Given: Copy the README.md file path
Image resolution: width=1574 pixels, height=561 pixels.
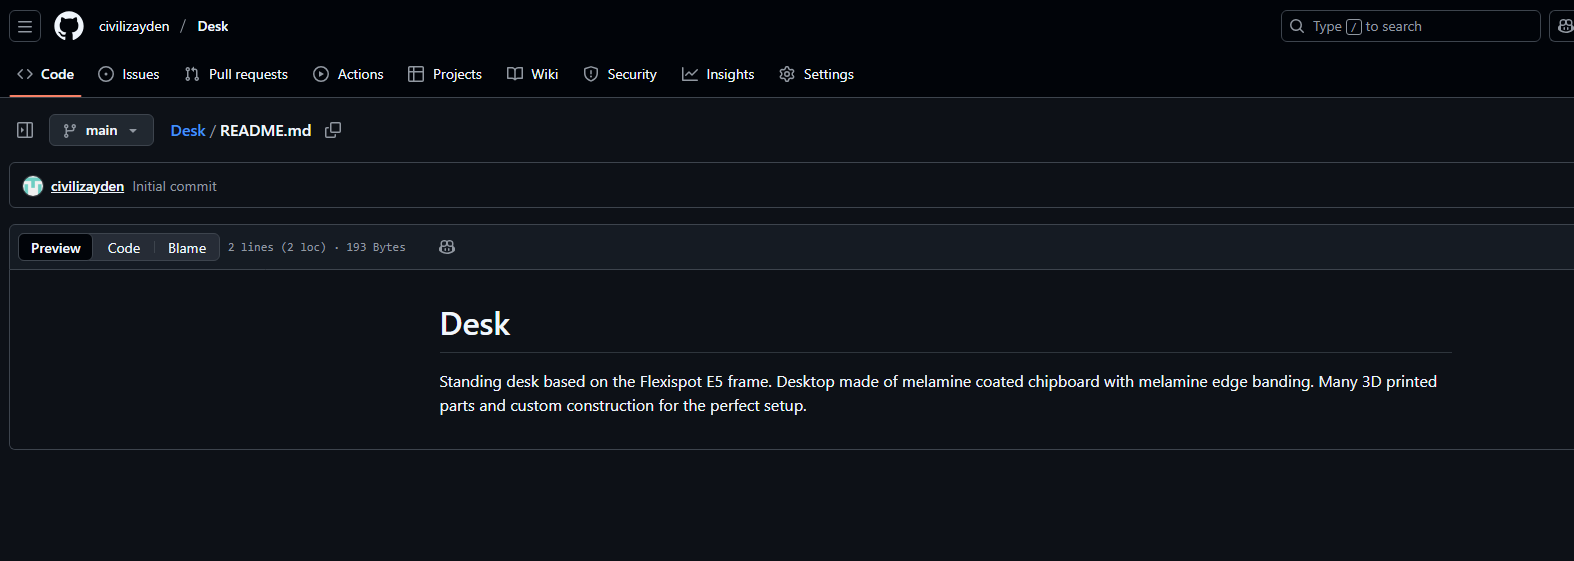Looking at the screenshot, I should click(333, 130).
